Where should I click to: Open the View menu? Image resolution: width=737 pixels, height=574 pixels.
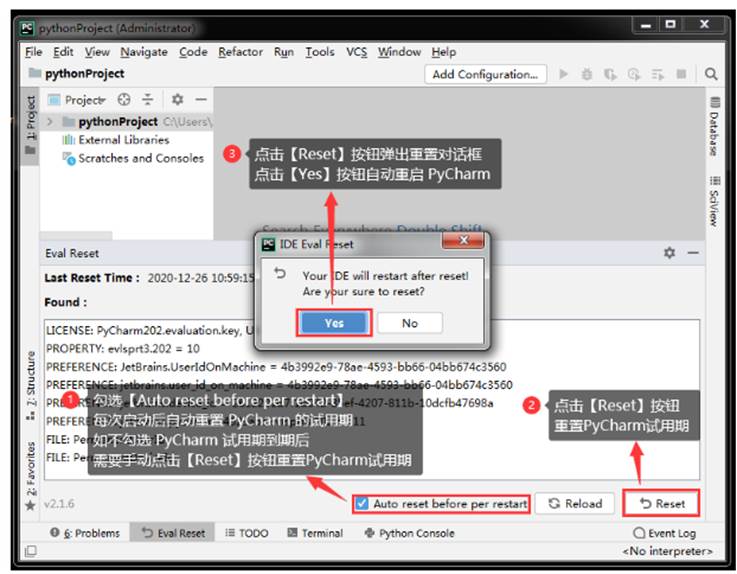(97, 52)
